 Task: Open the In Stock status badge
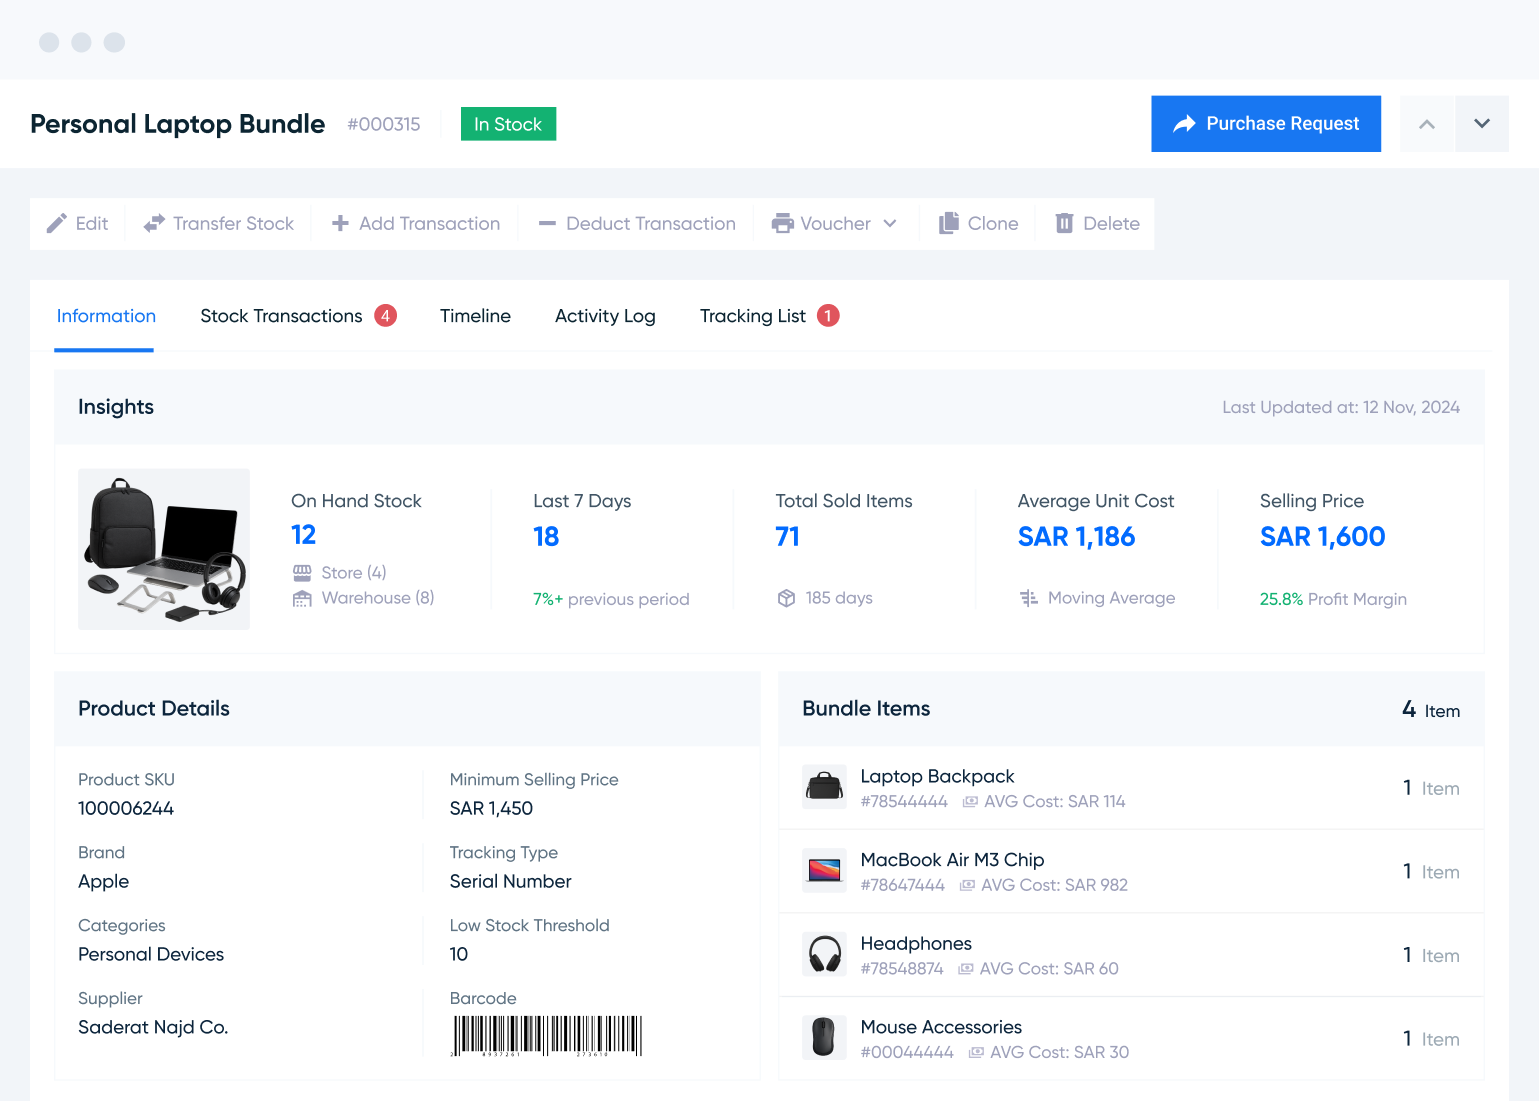point(508,123)
